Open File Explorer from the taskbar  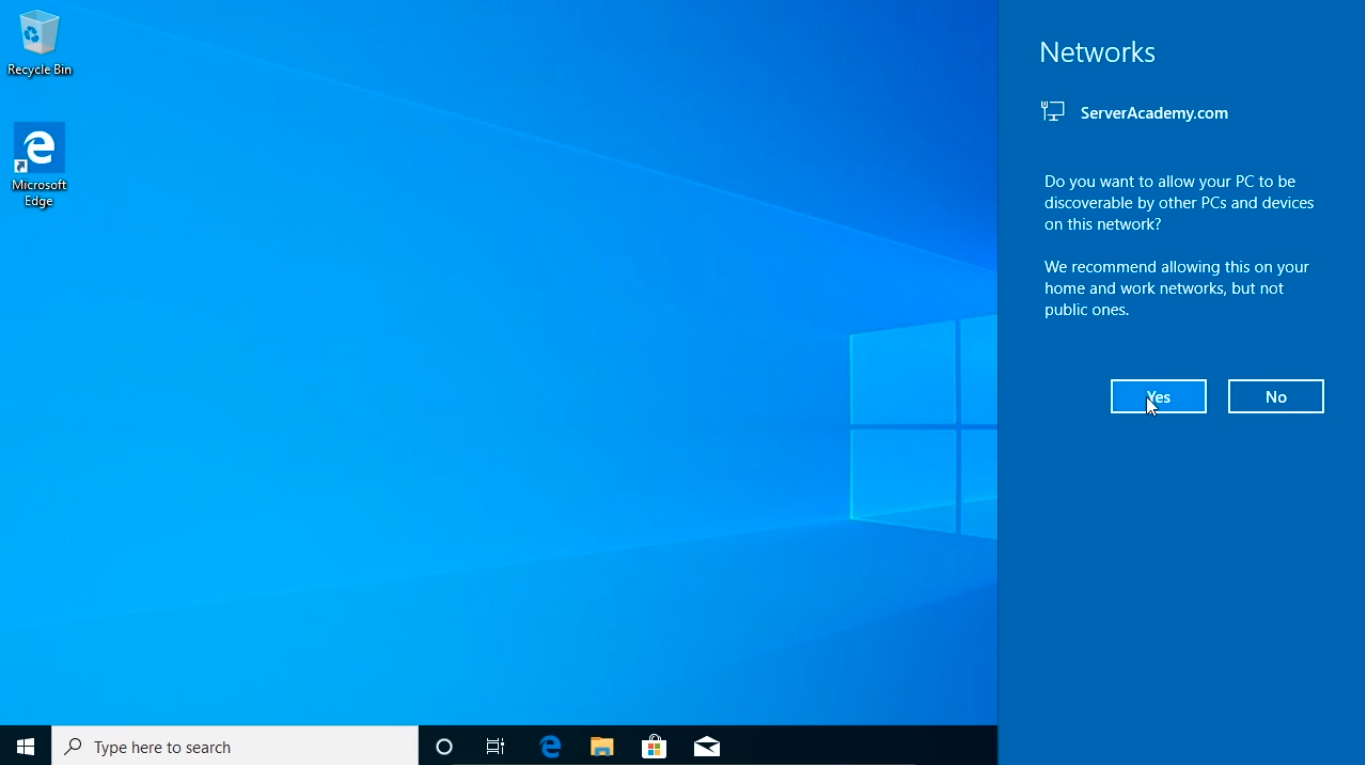(x=601, y=746)
